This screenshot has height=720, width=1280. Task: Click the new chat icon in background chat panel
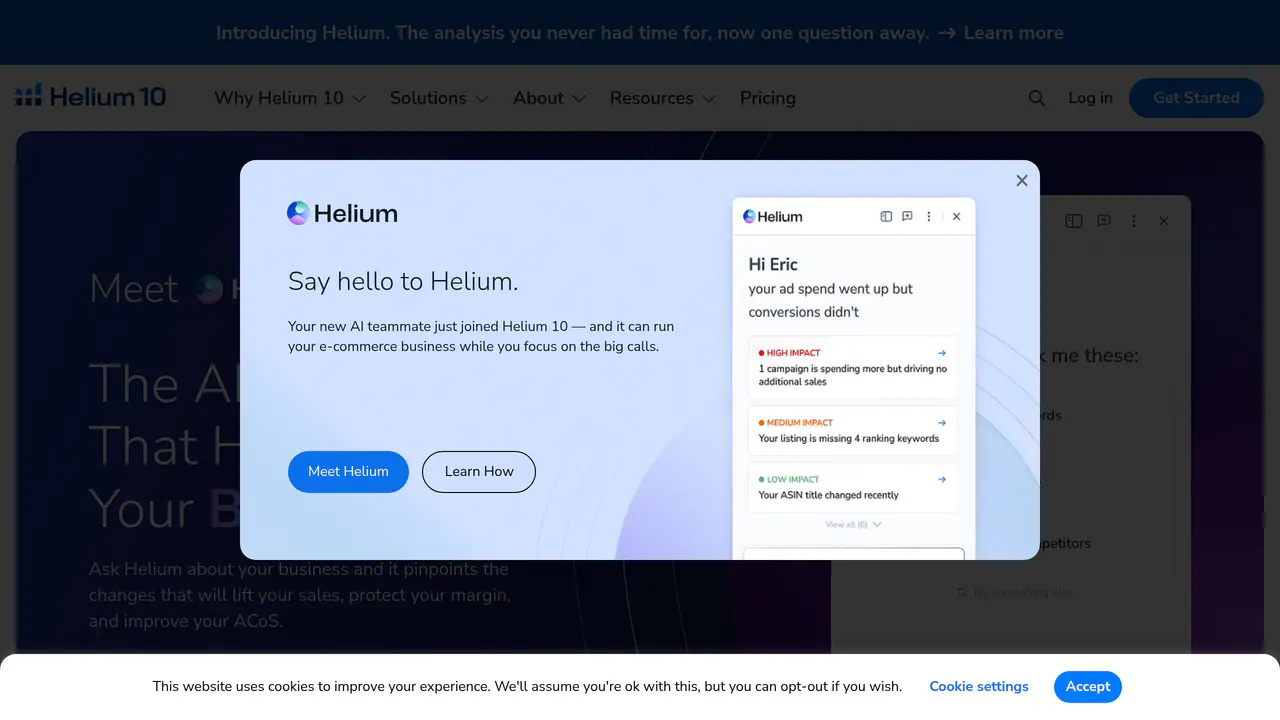pos(1104,221)
